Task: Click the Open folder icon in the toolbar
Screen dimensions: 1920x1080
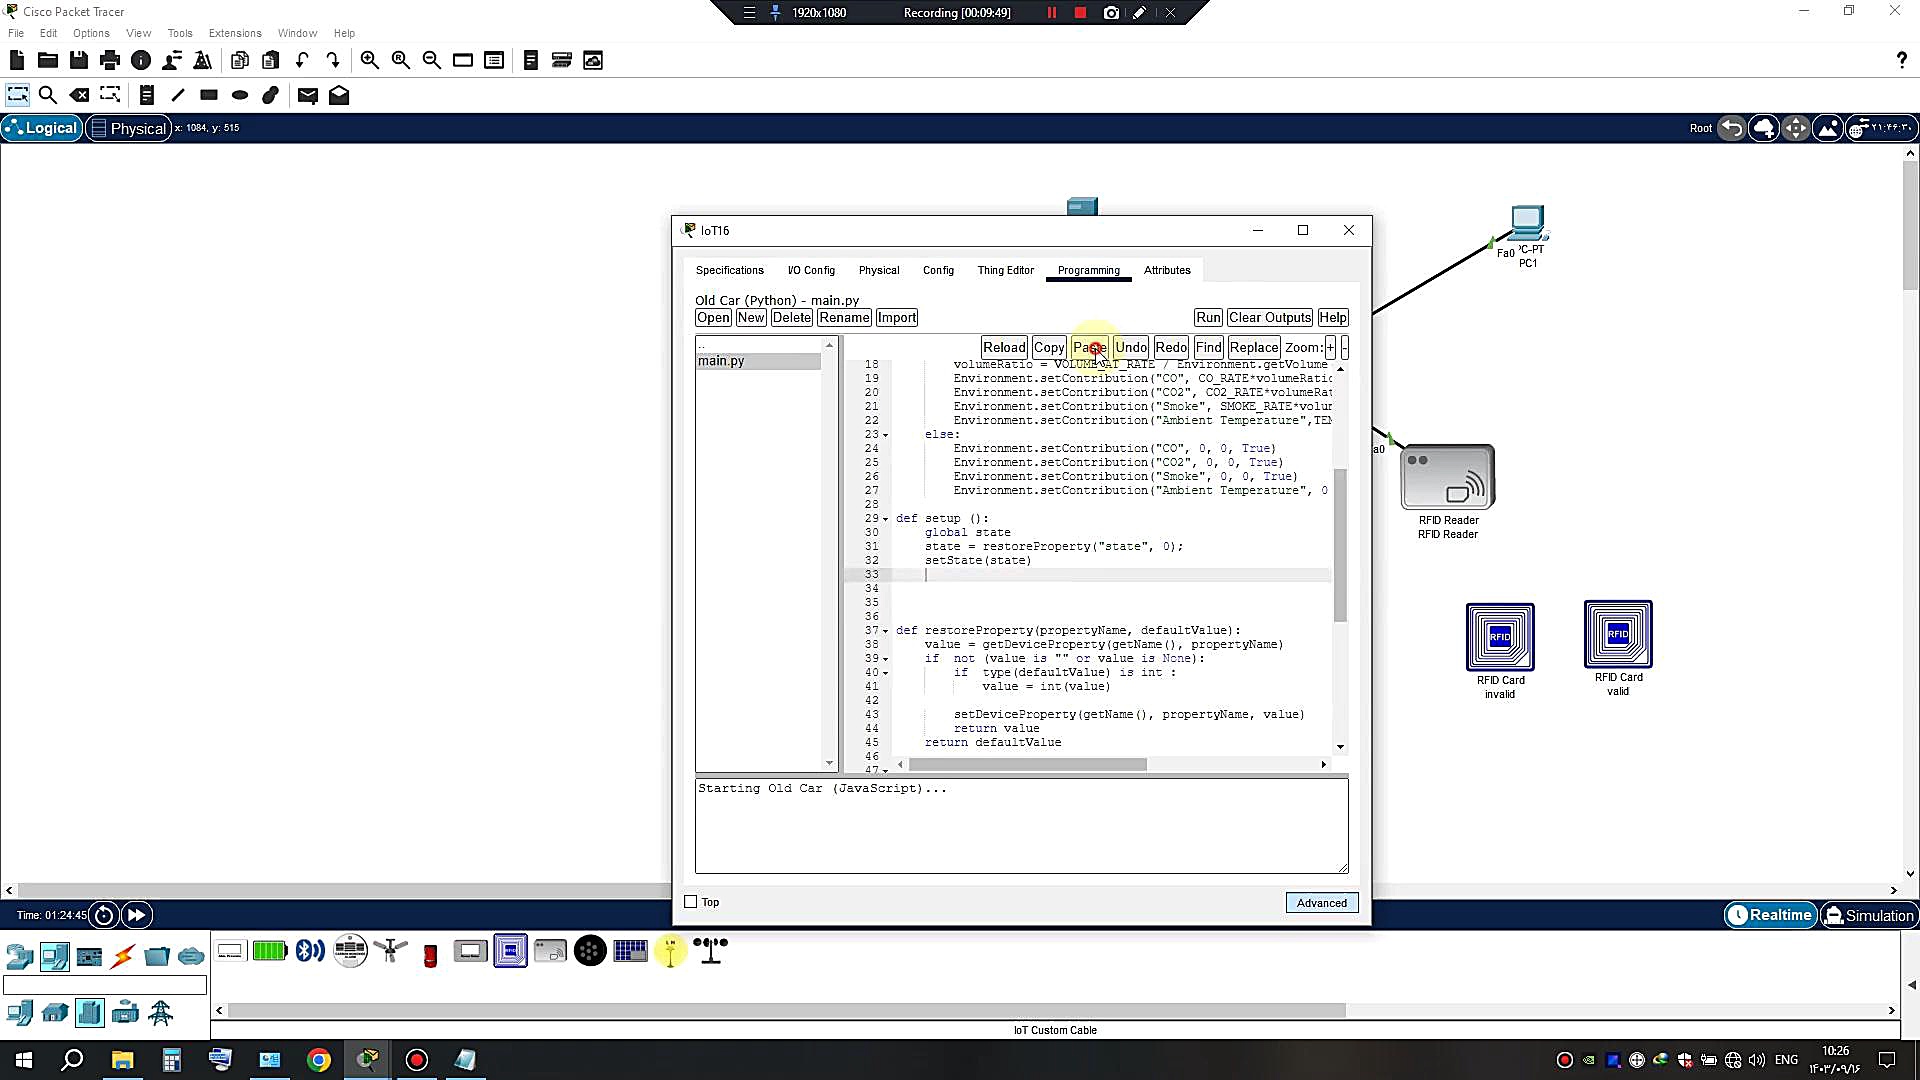Action: tap(47, 60)
